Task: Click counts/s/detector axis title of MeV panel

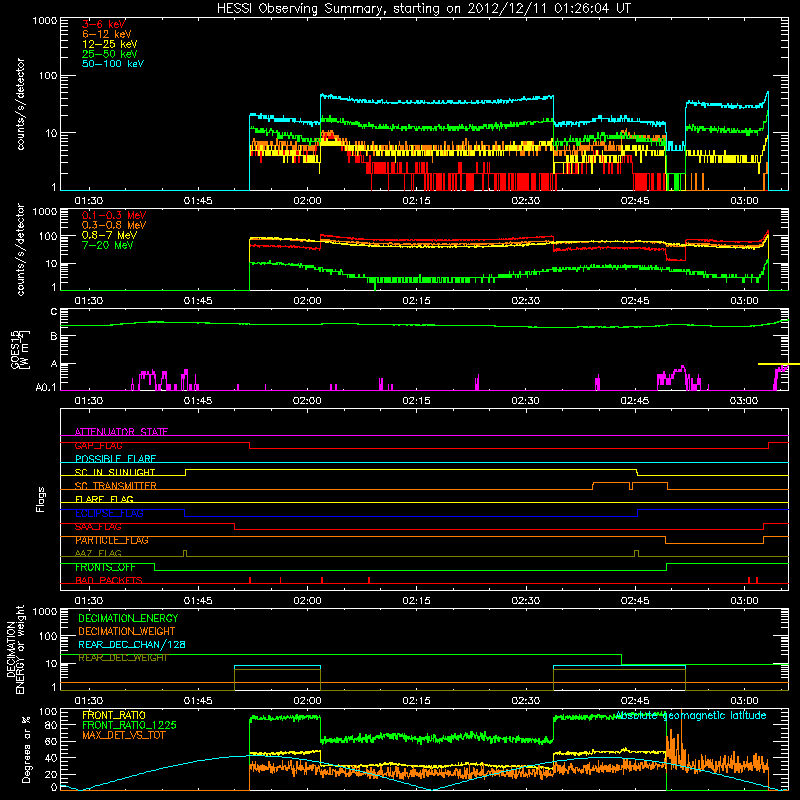Action: [20, 249]
